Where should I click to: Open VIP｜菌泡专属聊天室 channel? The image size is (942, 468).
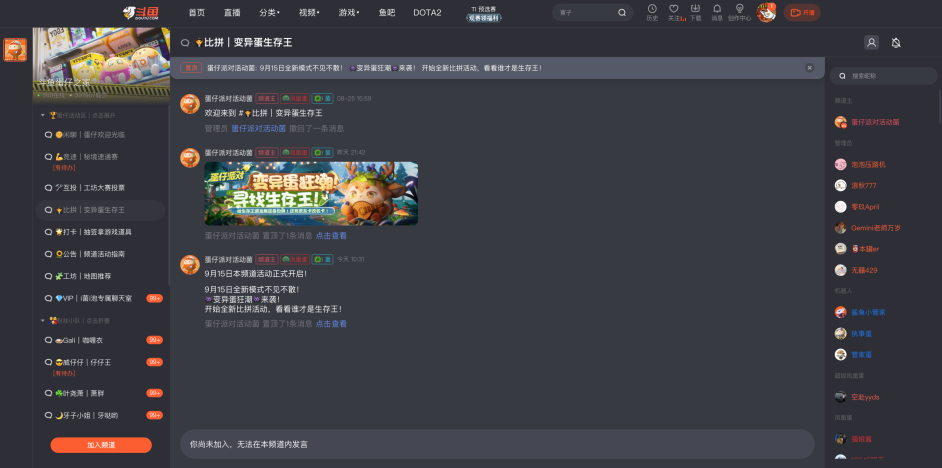[100, 299]
